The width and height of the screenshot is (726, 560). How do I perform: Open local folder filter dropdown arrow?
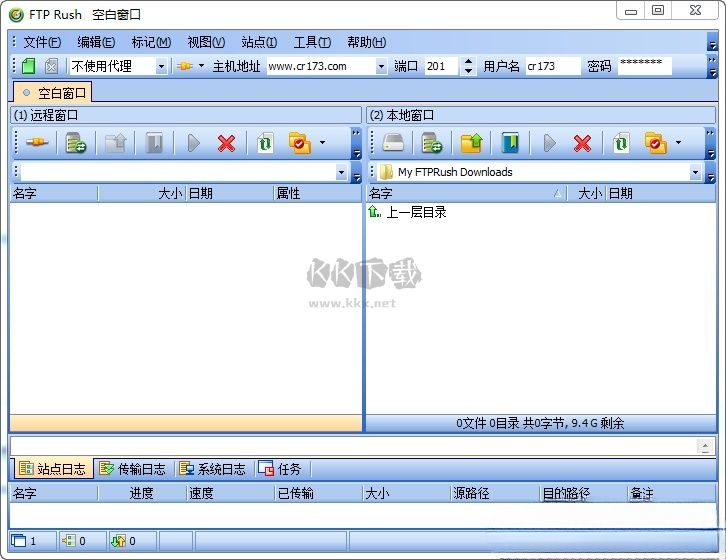click(678, 143)
